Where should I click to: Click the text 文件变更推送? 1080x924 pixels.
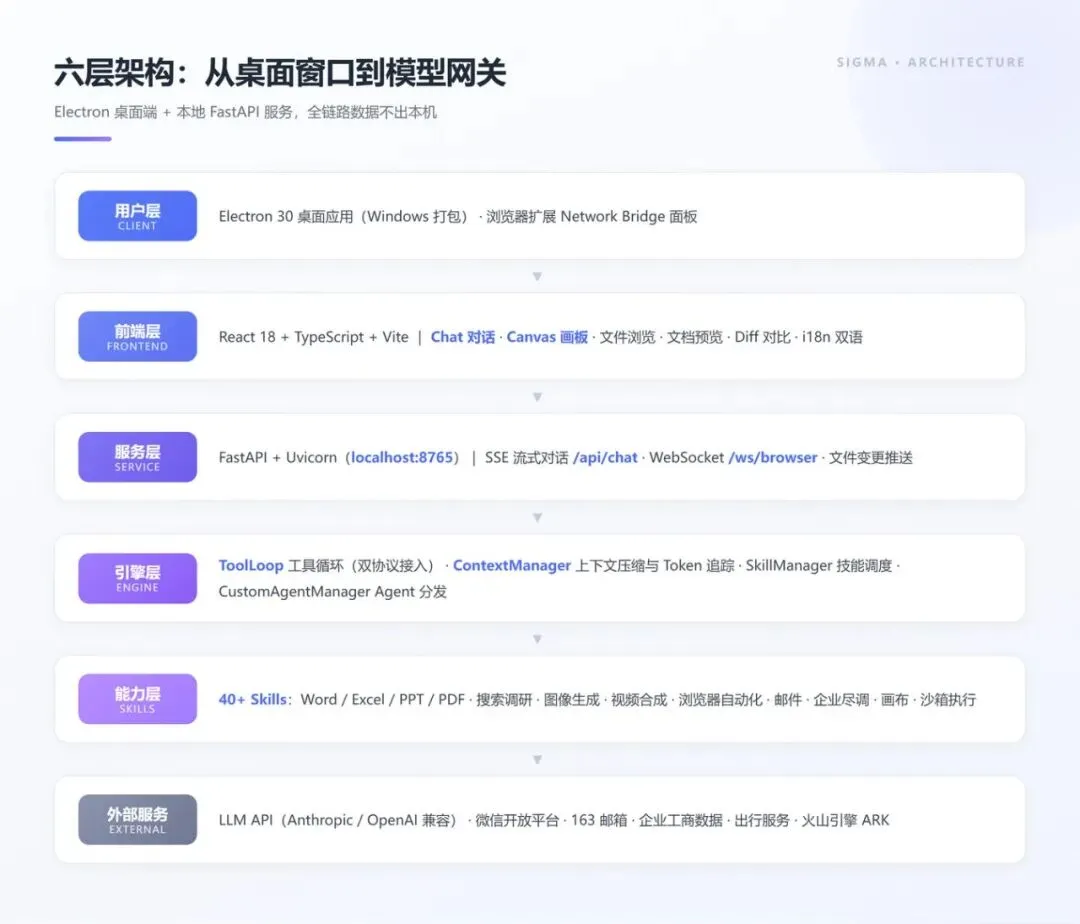click(871, 457)
